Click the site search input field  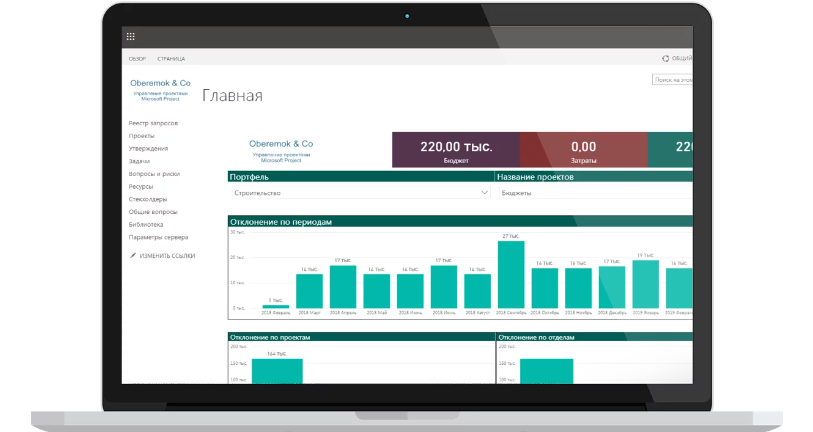click(672, 80)
